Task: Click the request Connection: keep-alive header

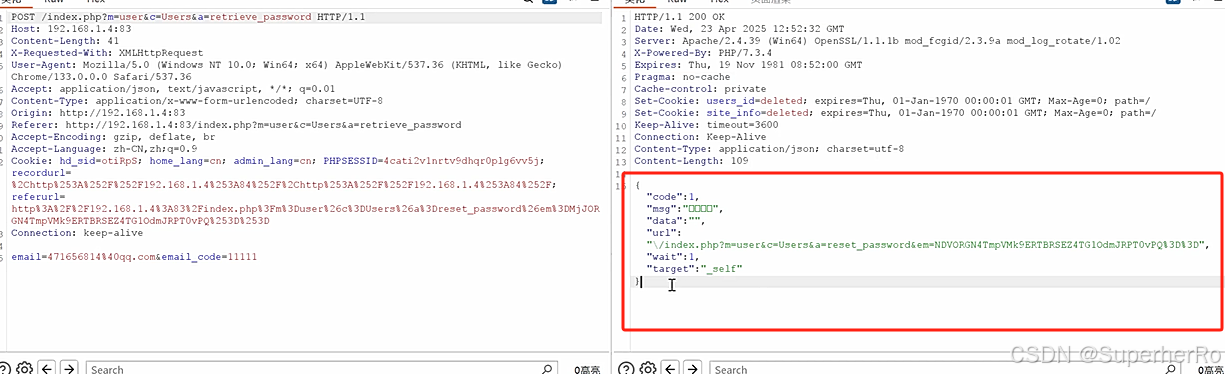Action: (77, 233)
